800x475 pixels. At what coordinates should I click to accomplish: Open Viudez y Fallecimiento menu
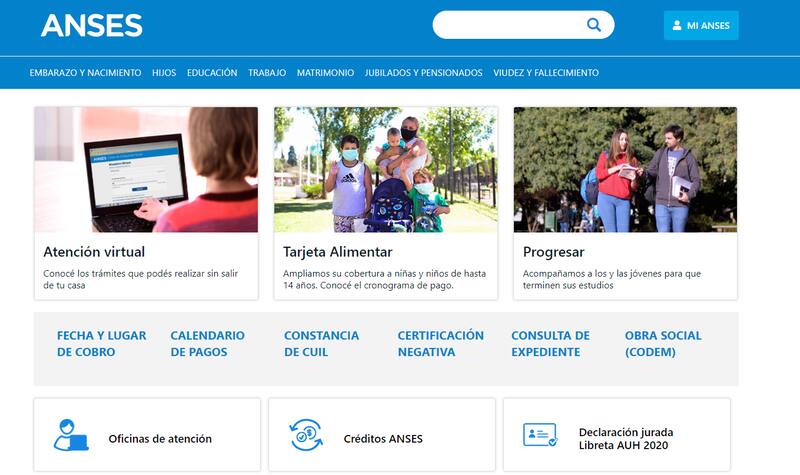[546, 73]
